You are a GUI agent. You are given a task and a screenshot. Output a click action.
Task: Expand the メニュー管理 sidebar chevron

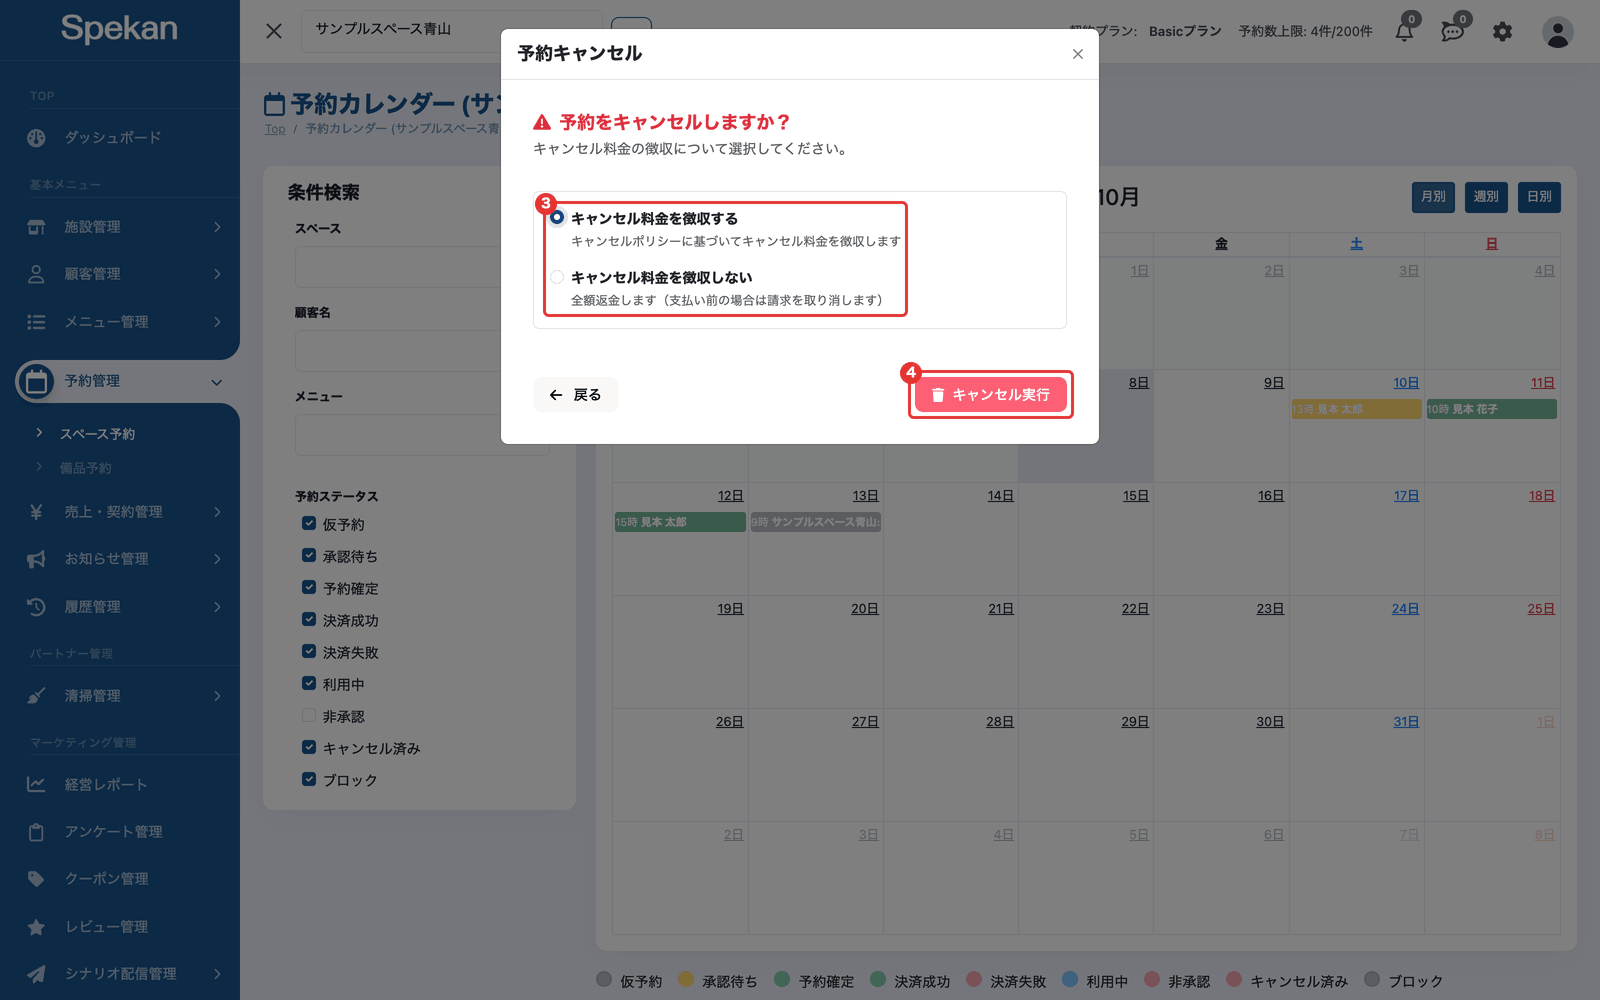pyautogui.click(x=217, y=322)
